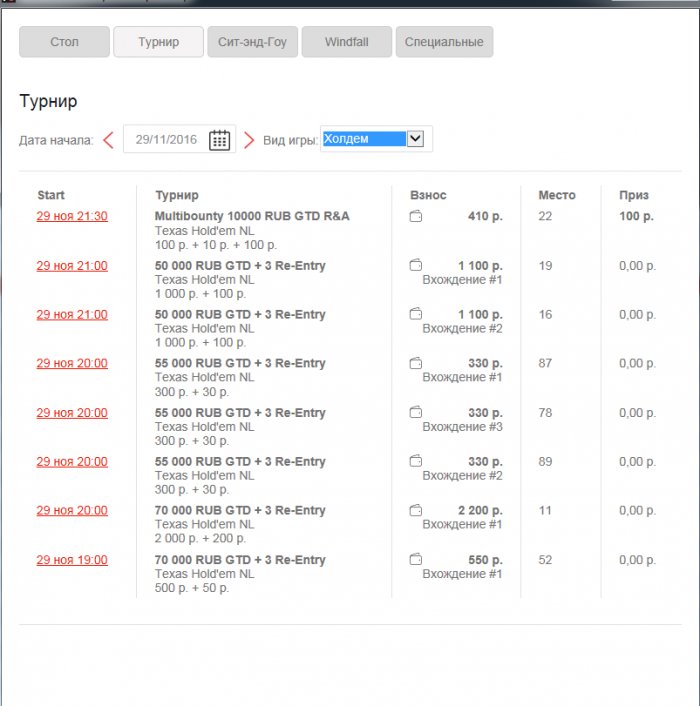
Task: Go to next date with right arrow
Action: [249, 140]
